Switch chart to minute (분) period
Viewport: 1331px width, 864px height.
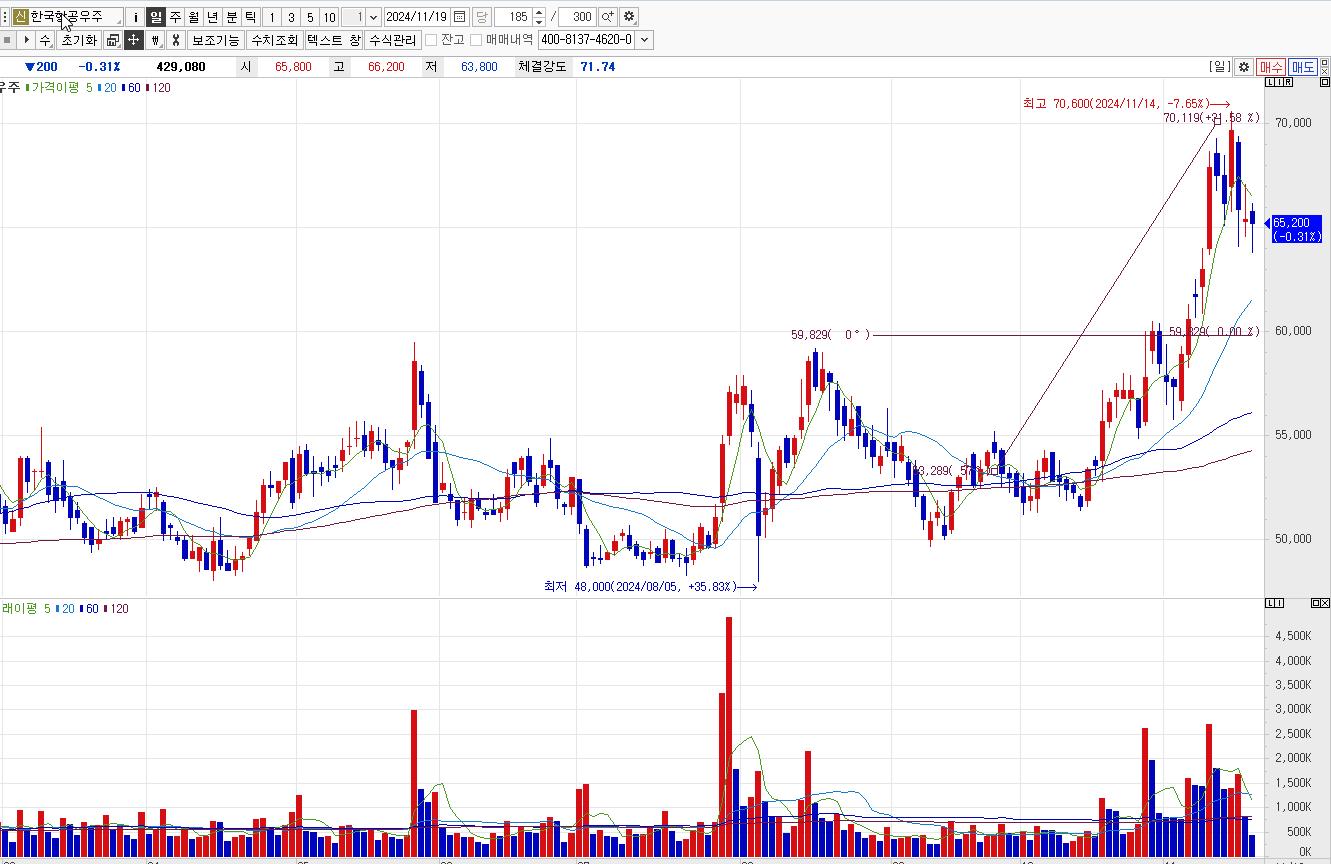[232, 17]
